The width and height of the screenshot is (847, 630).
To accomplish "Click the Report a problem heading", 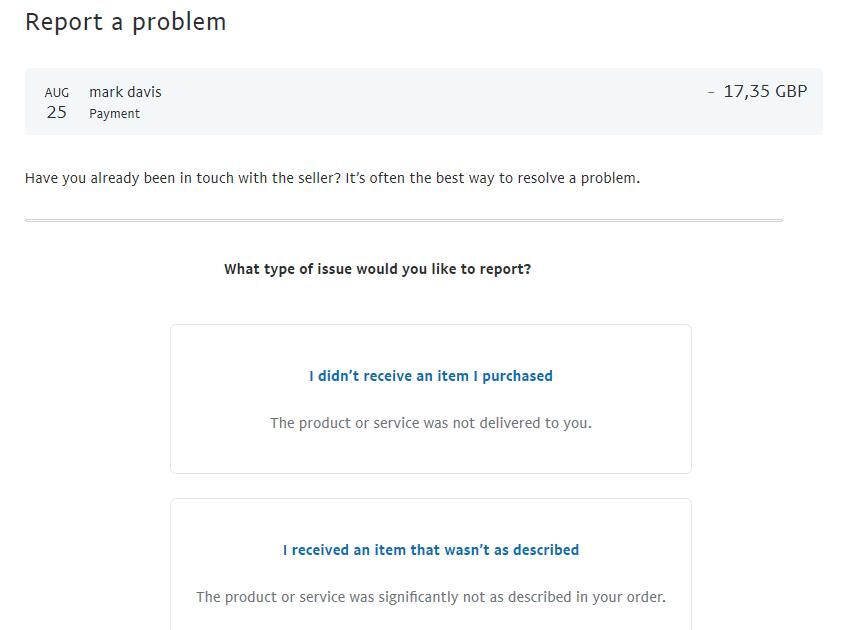I will click(126, 23).
